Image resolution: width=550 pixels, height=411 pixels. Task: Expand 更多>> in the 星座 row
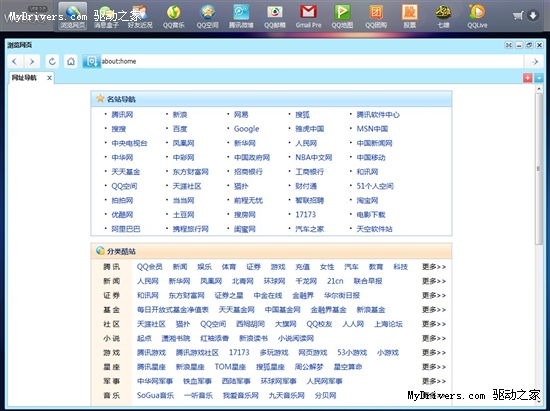click(x=434, y=367)
